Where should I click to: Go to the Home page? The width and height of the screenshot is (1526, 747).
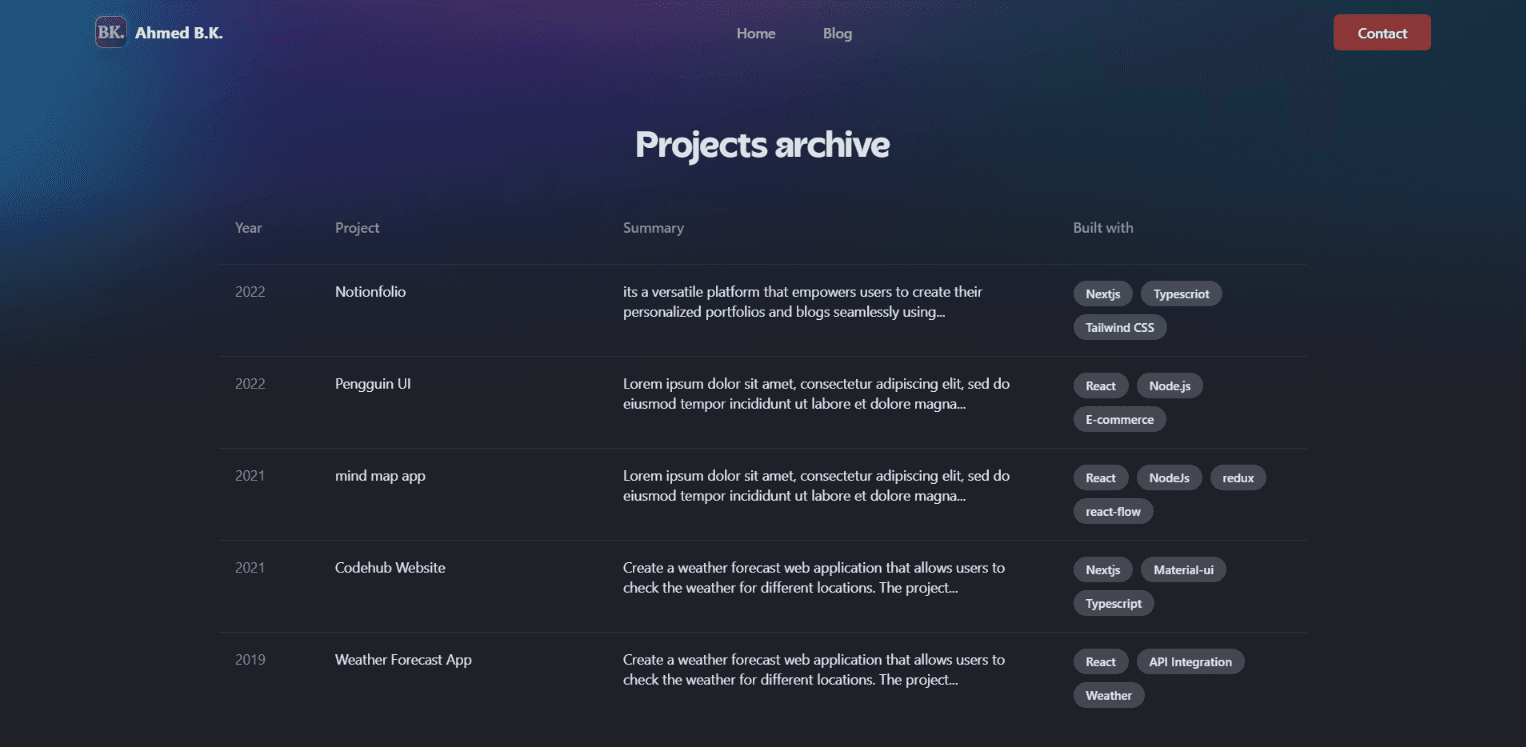756,33
